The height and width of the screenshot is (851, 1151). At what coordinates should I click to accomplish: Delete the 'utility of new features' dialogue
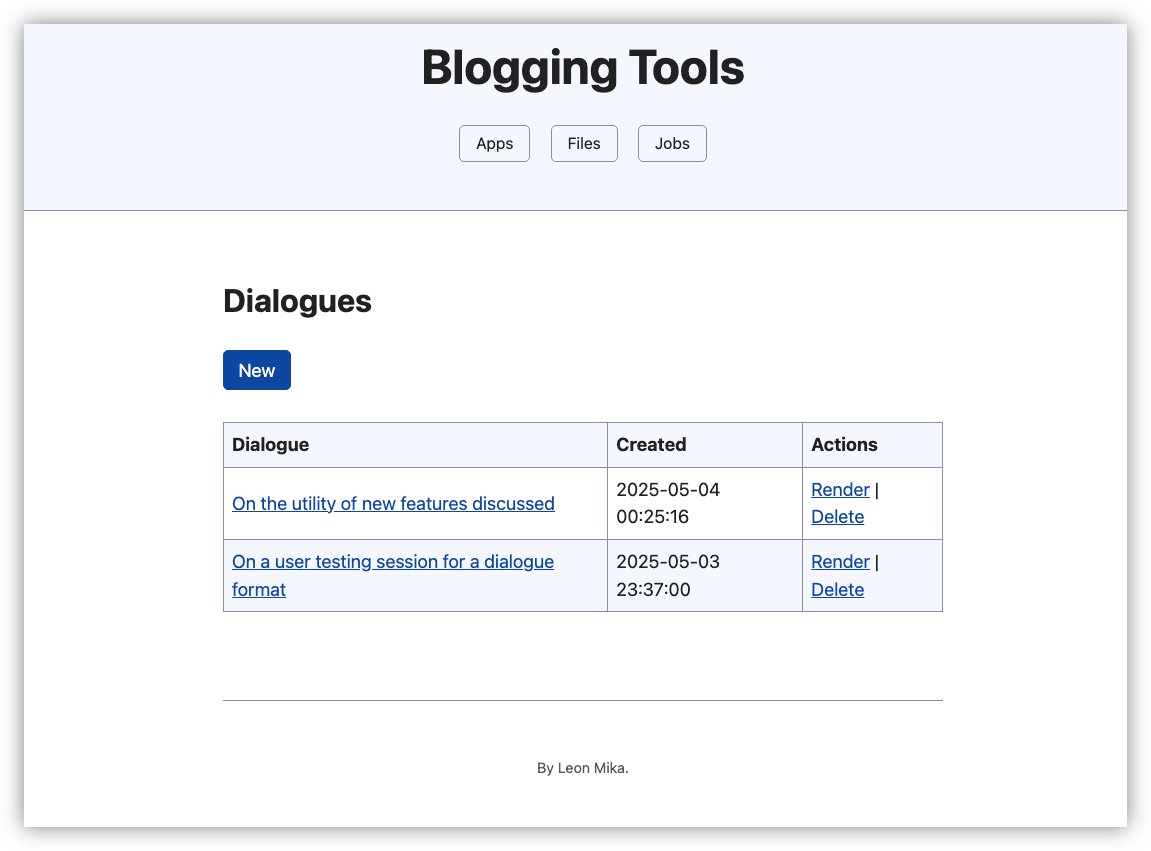838,517
